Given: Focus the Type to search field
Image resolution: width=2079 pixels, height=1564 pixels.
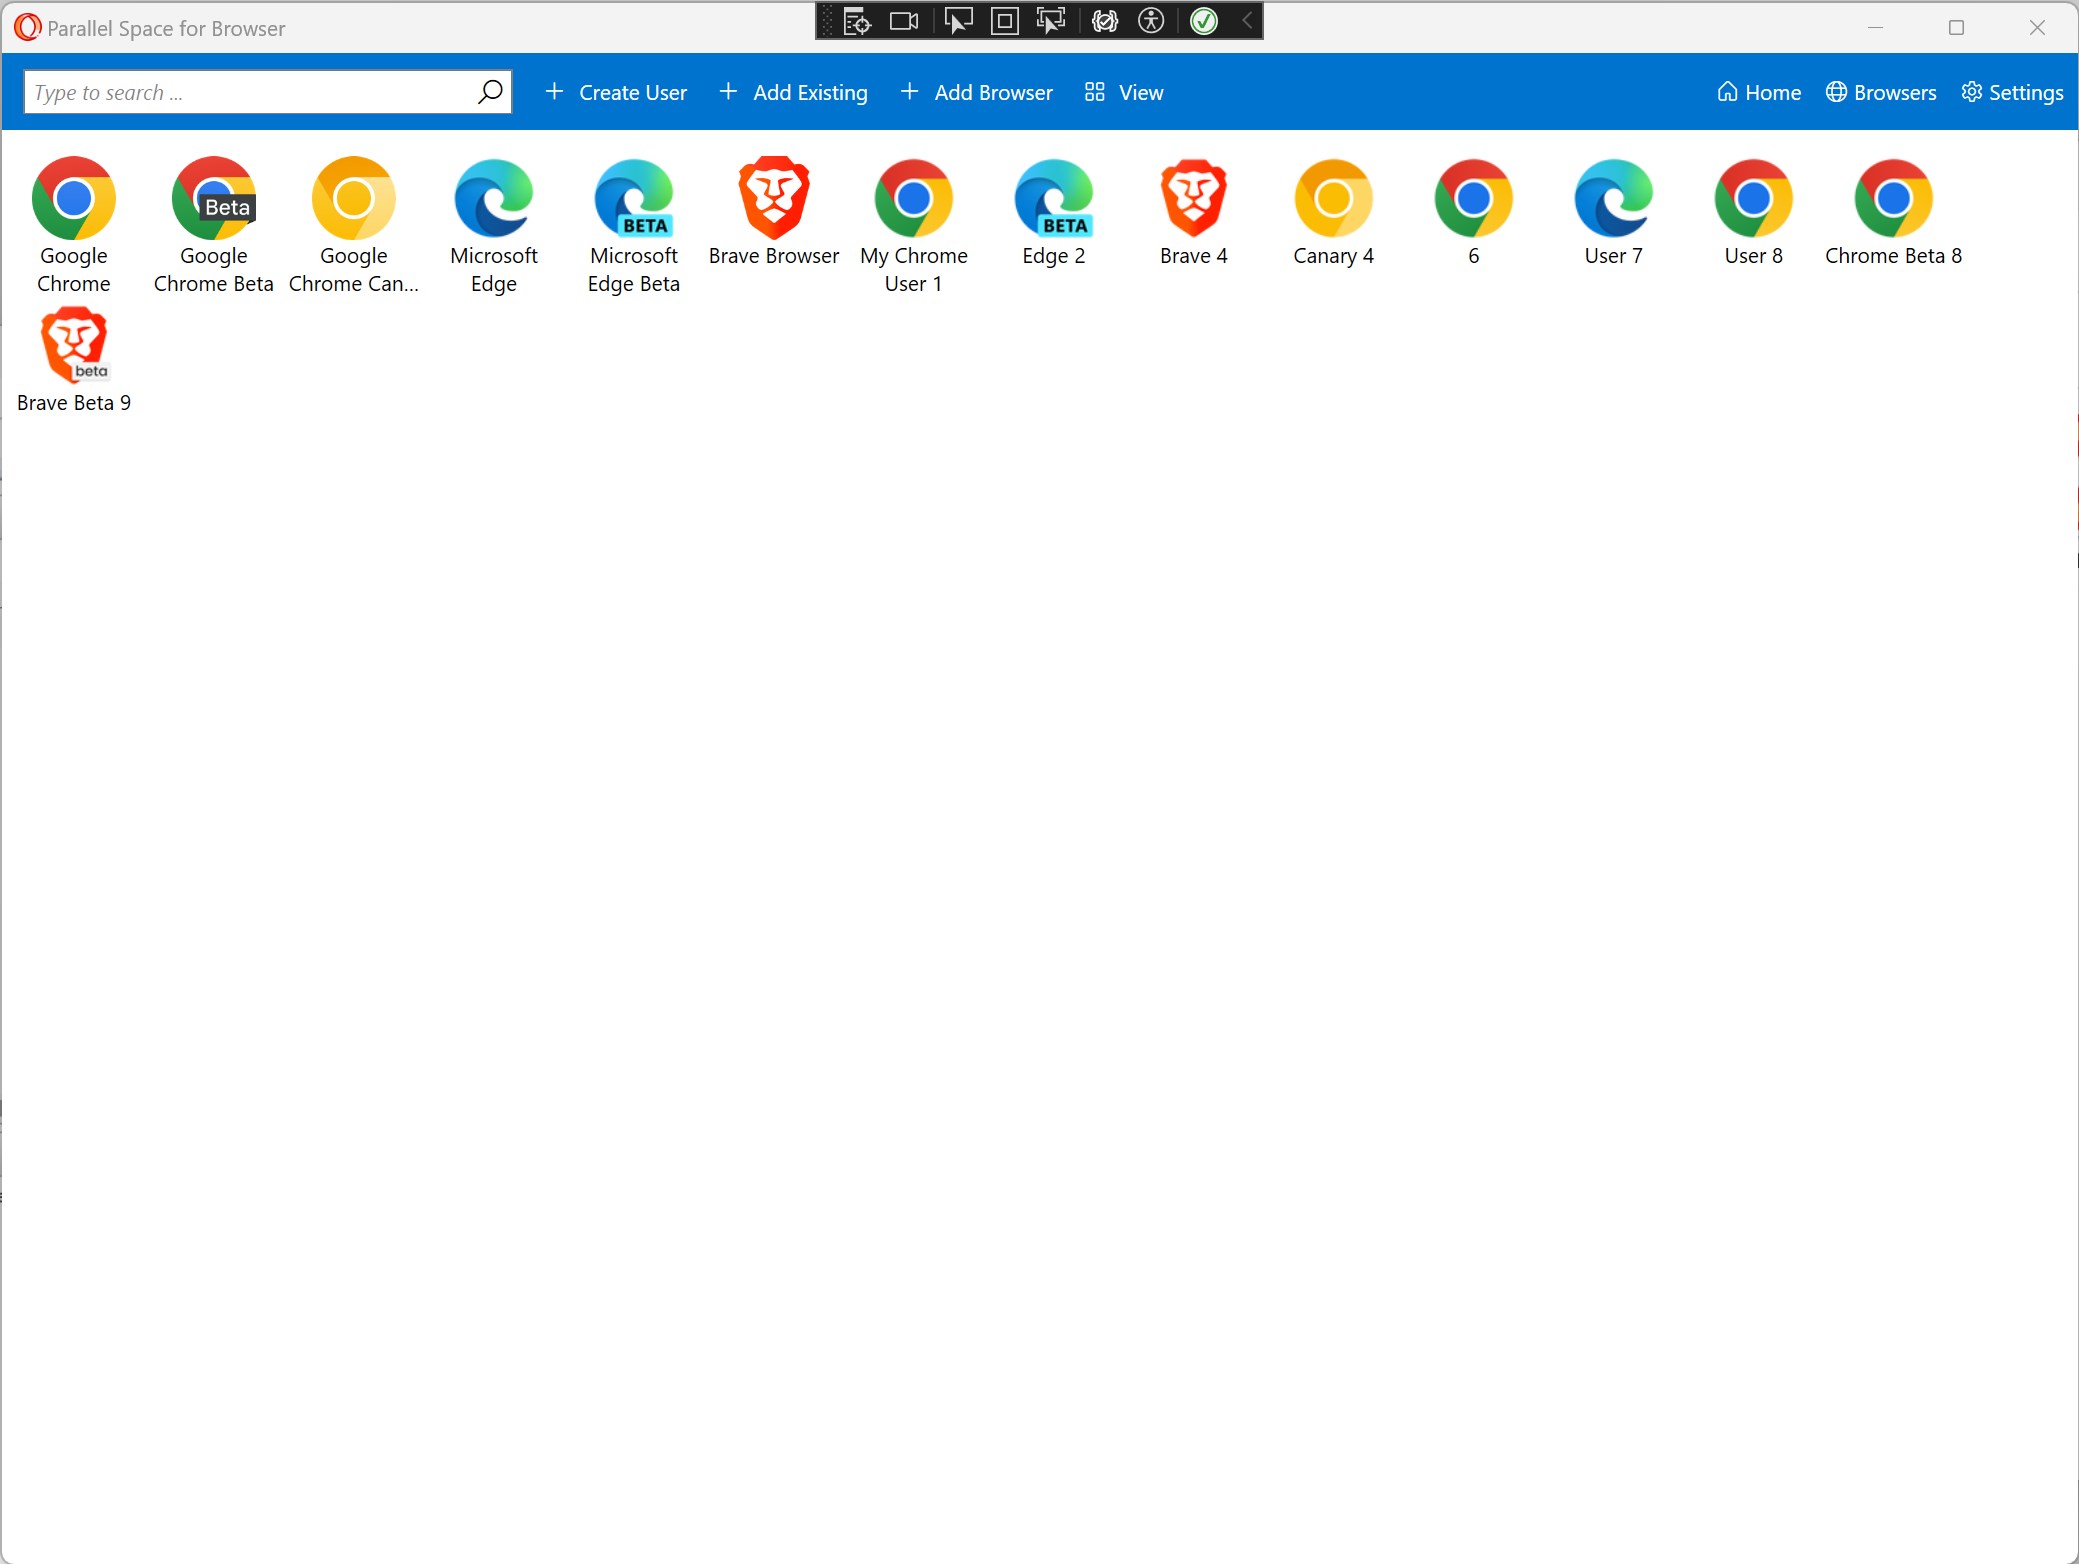Looking at the screenshot, I should (250, 93).
